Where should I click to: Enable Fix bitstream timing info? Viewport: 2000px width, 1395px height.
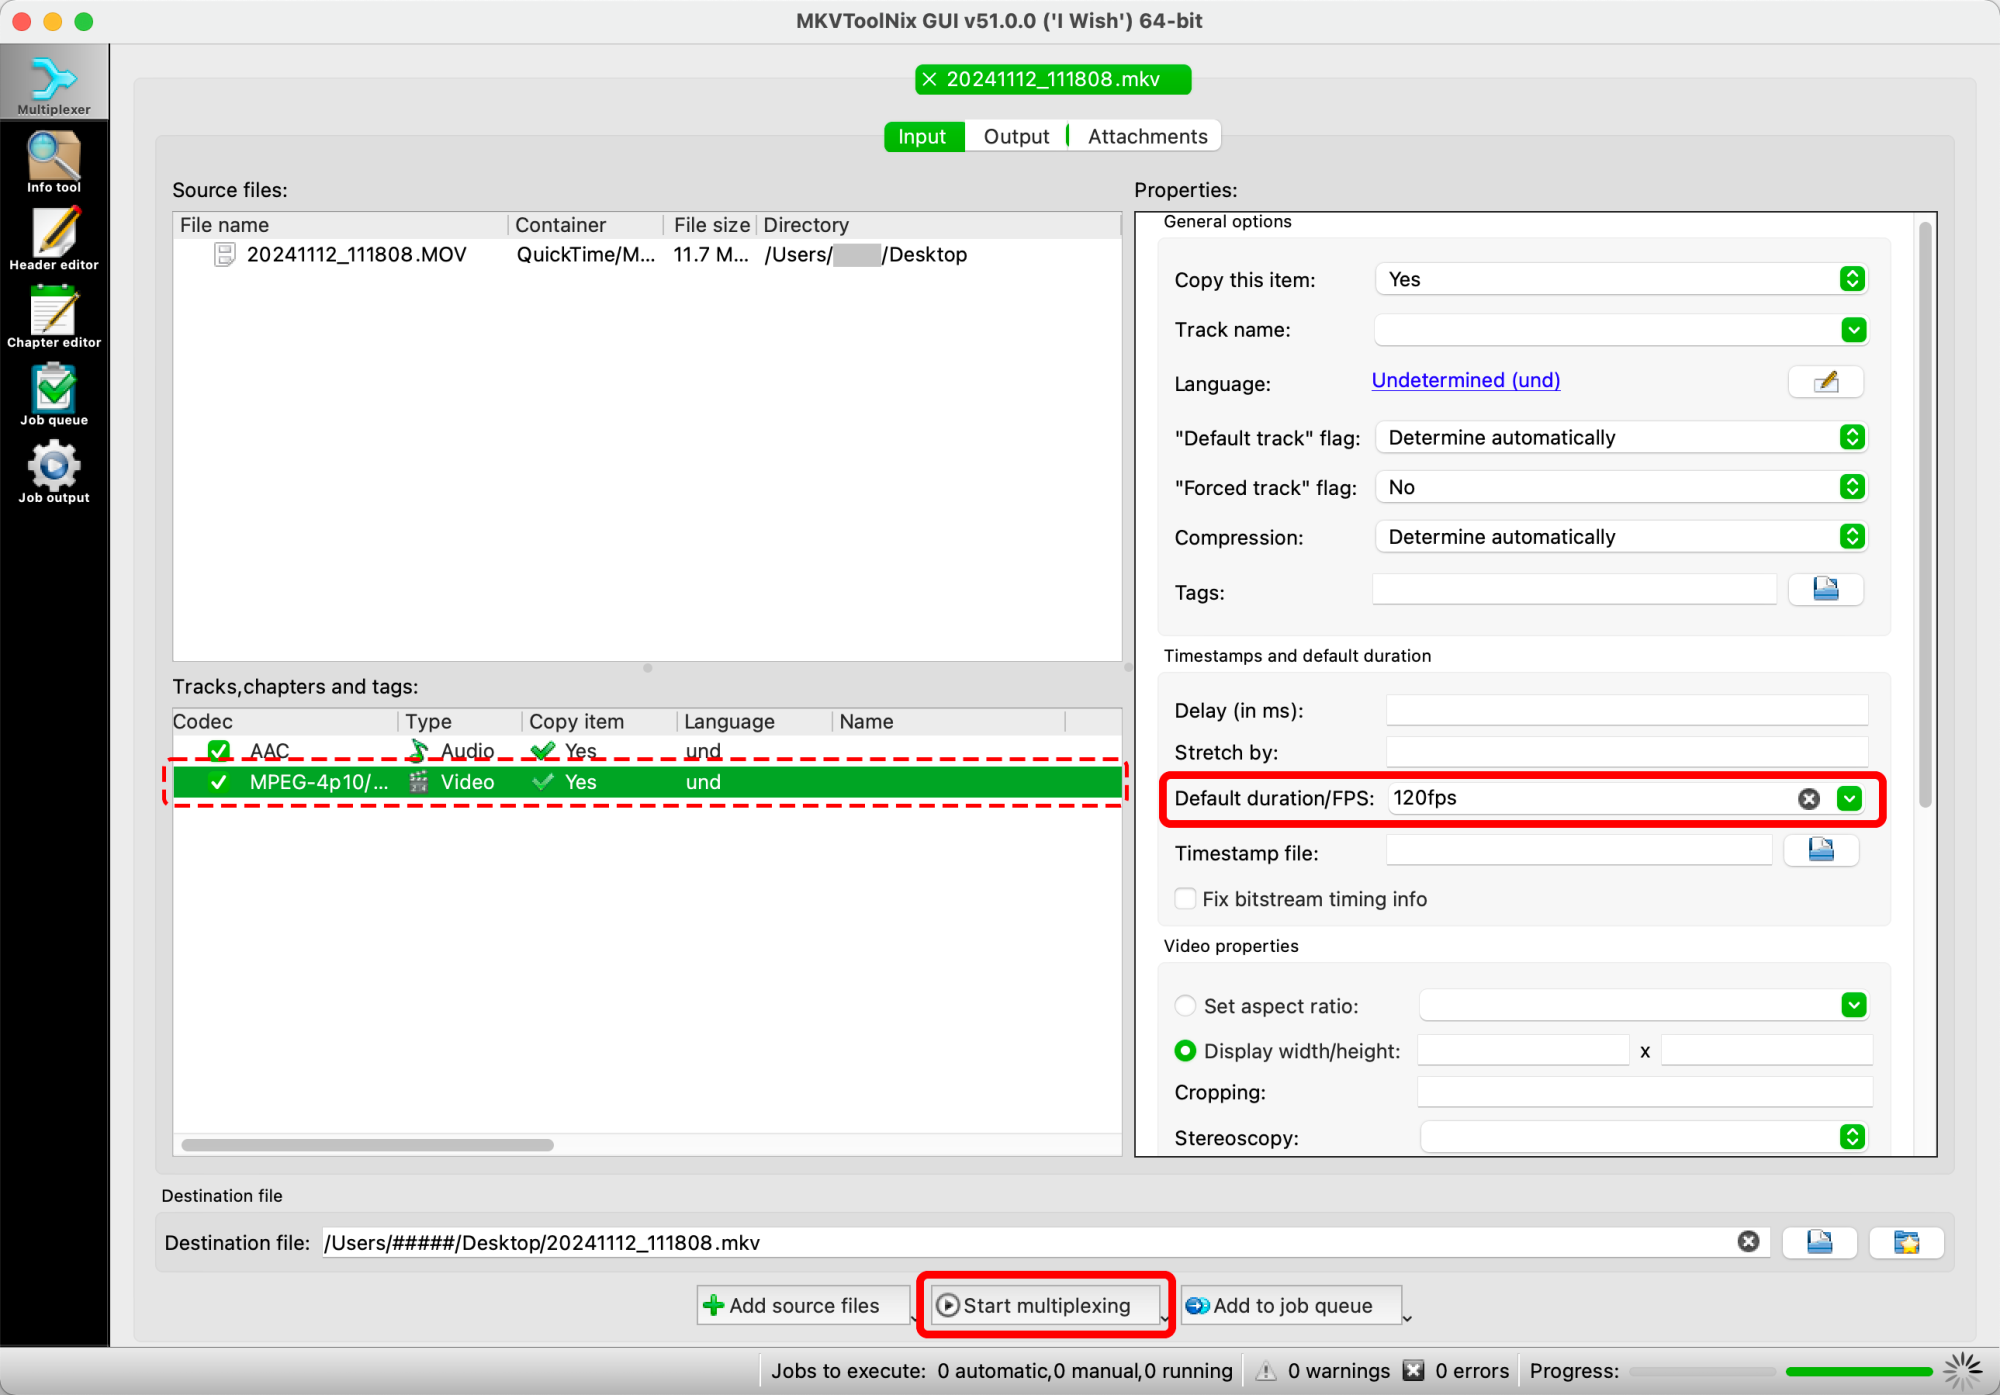tap(1186, 898)
